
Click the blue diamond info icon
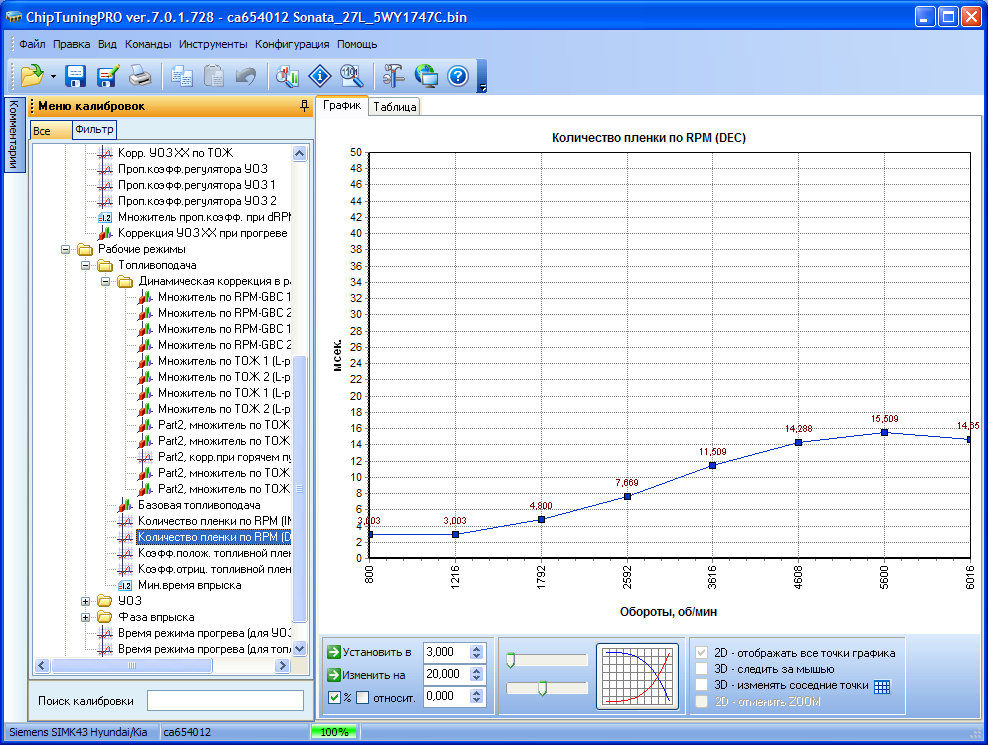[x=319, y=76]
